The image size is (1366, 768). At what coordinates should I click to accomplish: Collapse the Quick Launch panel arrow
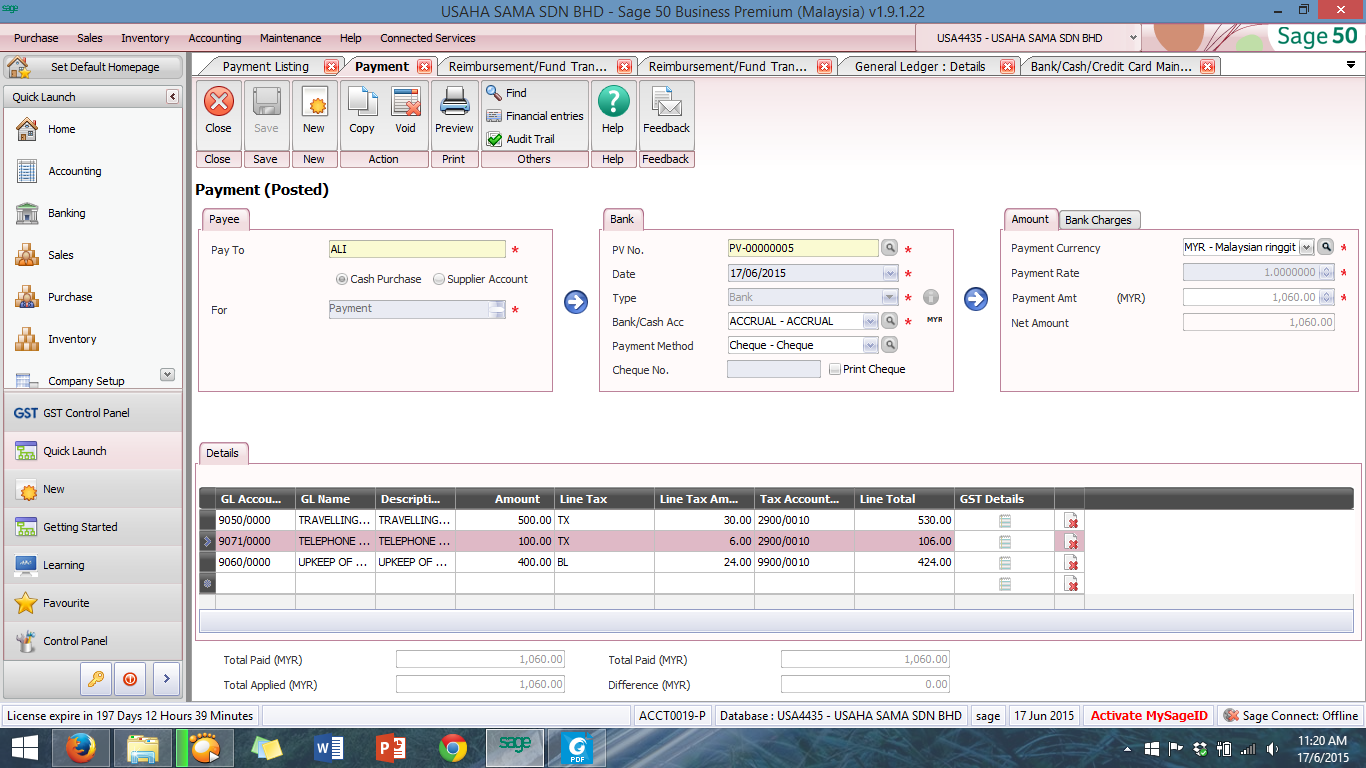click(172, 97)
